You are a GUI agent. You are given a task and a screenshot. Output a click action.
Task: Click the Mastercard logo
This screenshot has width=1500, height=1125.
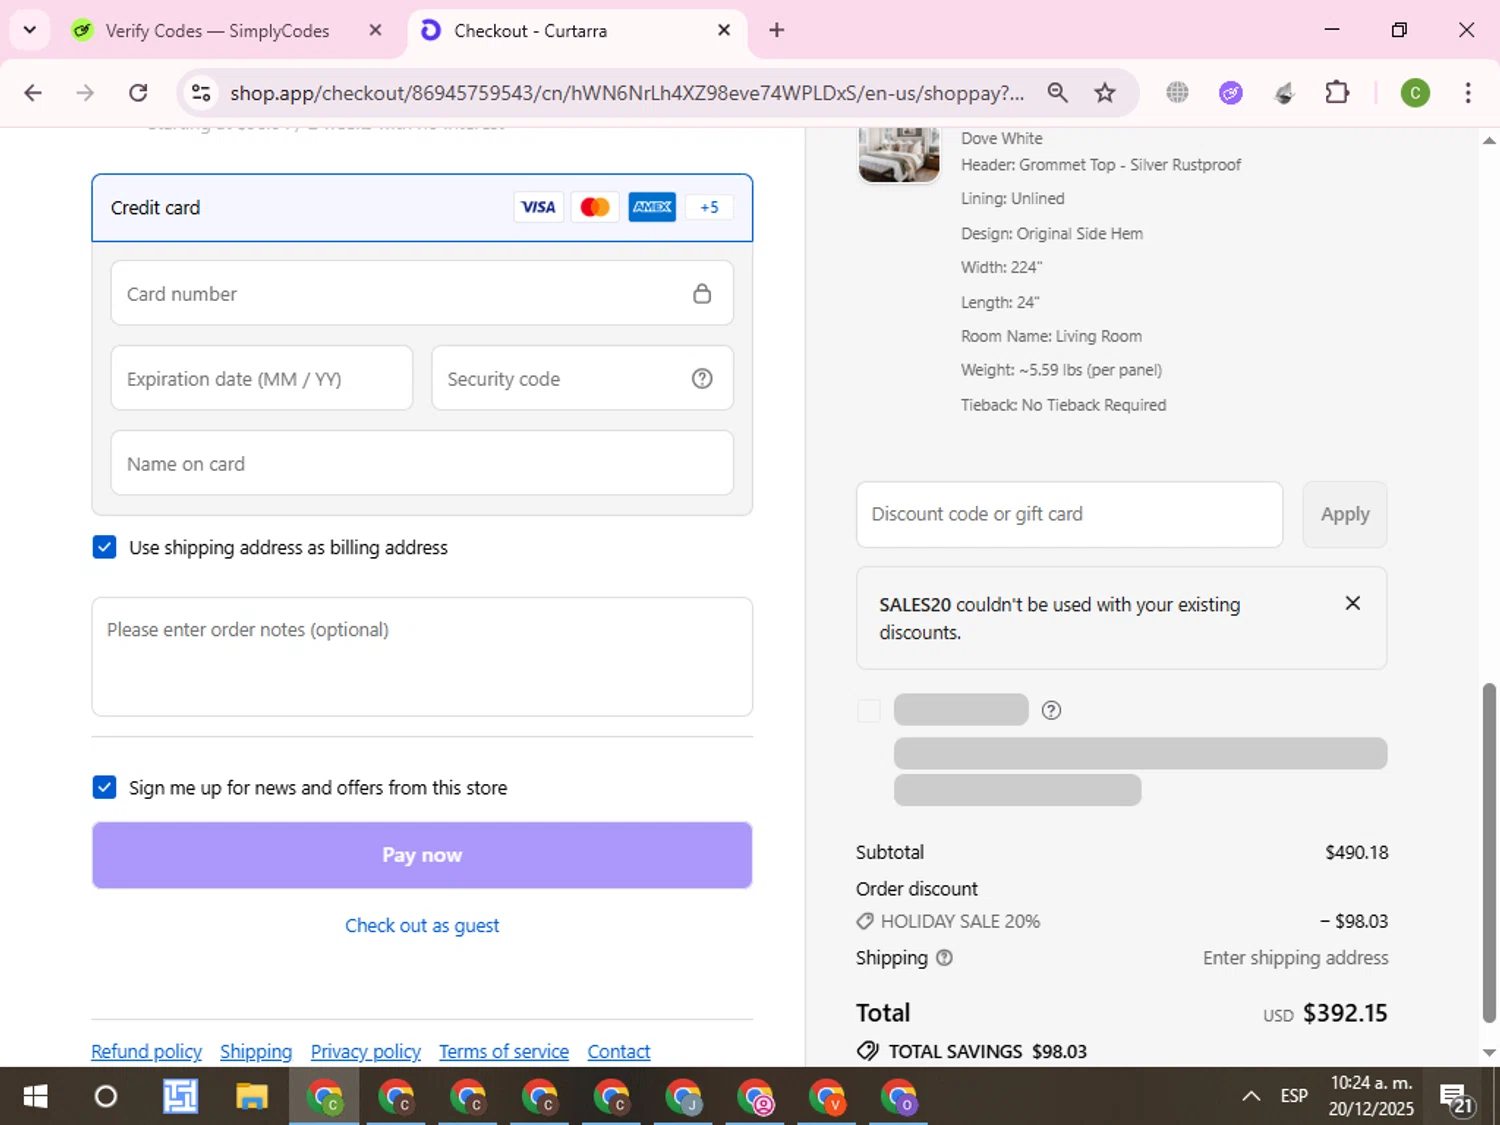coord(595,207)
